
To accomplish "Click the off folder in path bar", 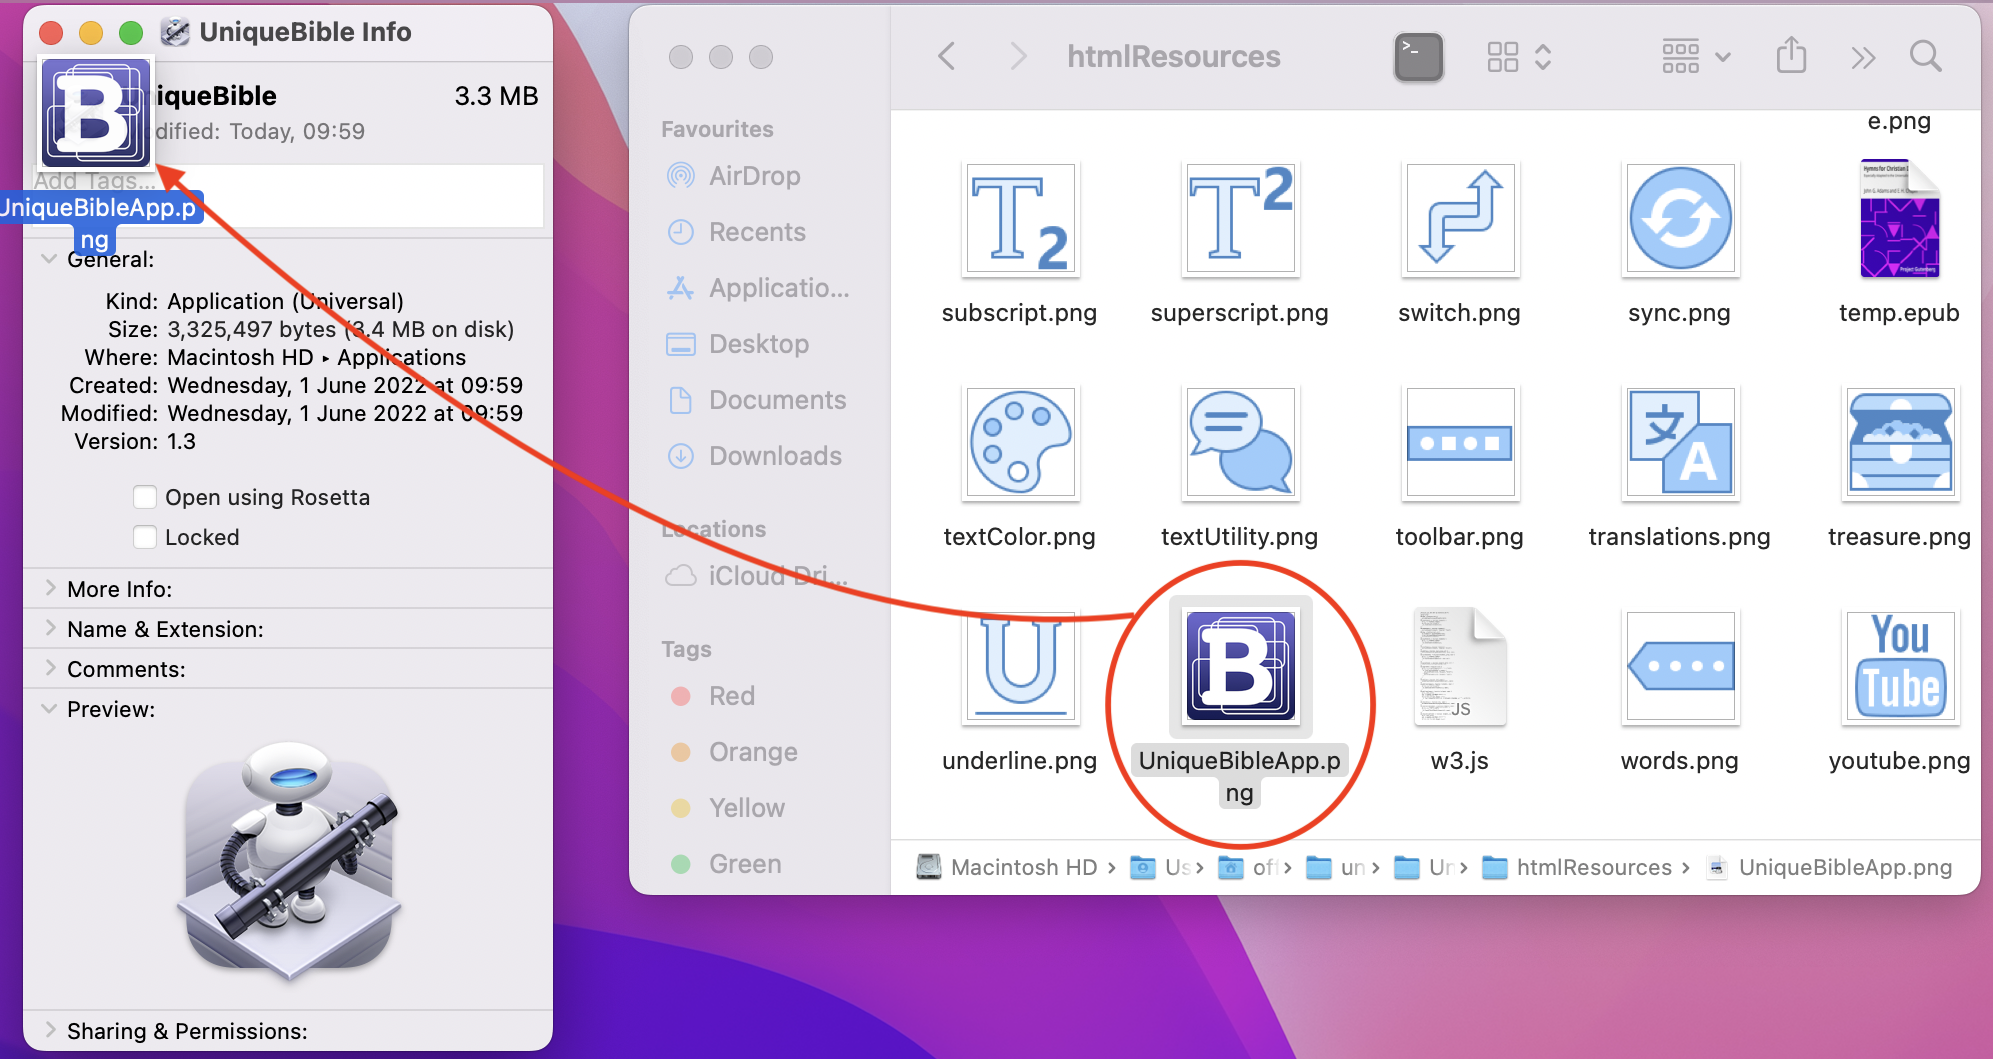I will (1249, 867).
